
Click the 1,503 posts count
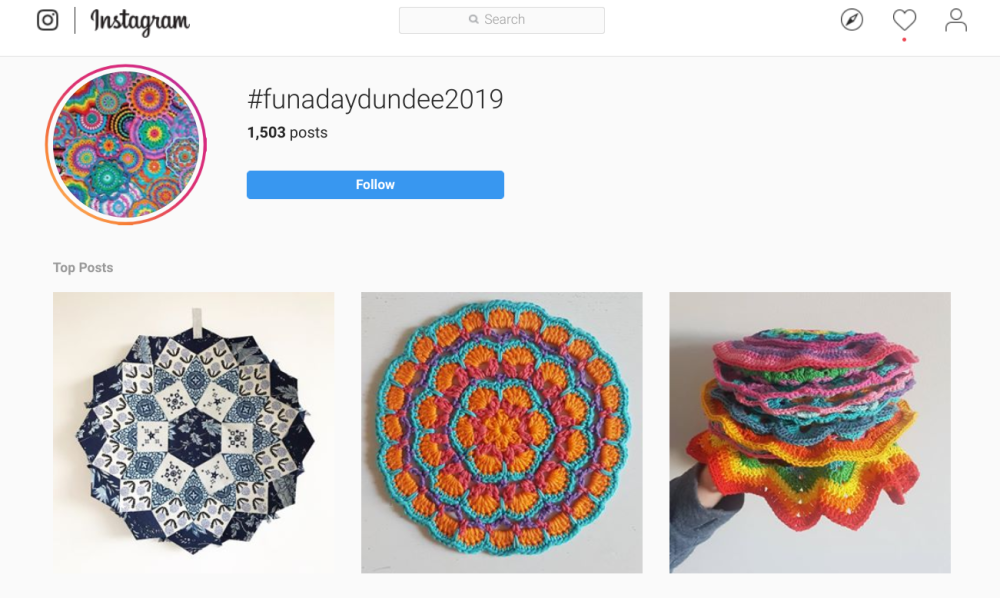coord(287,133)
